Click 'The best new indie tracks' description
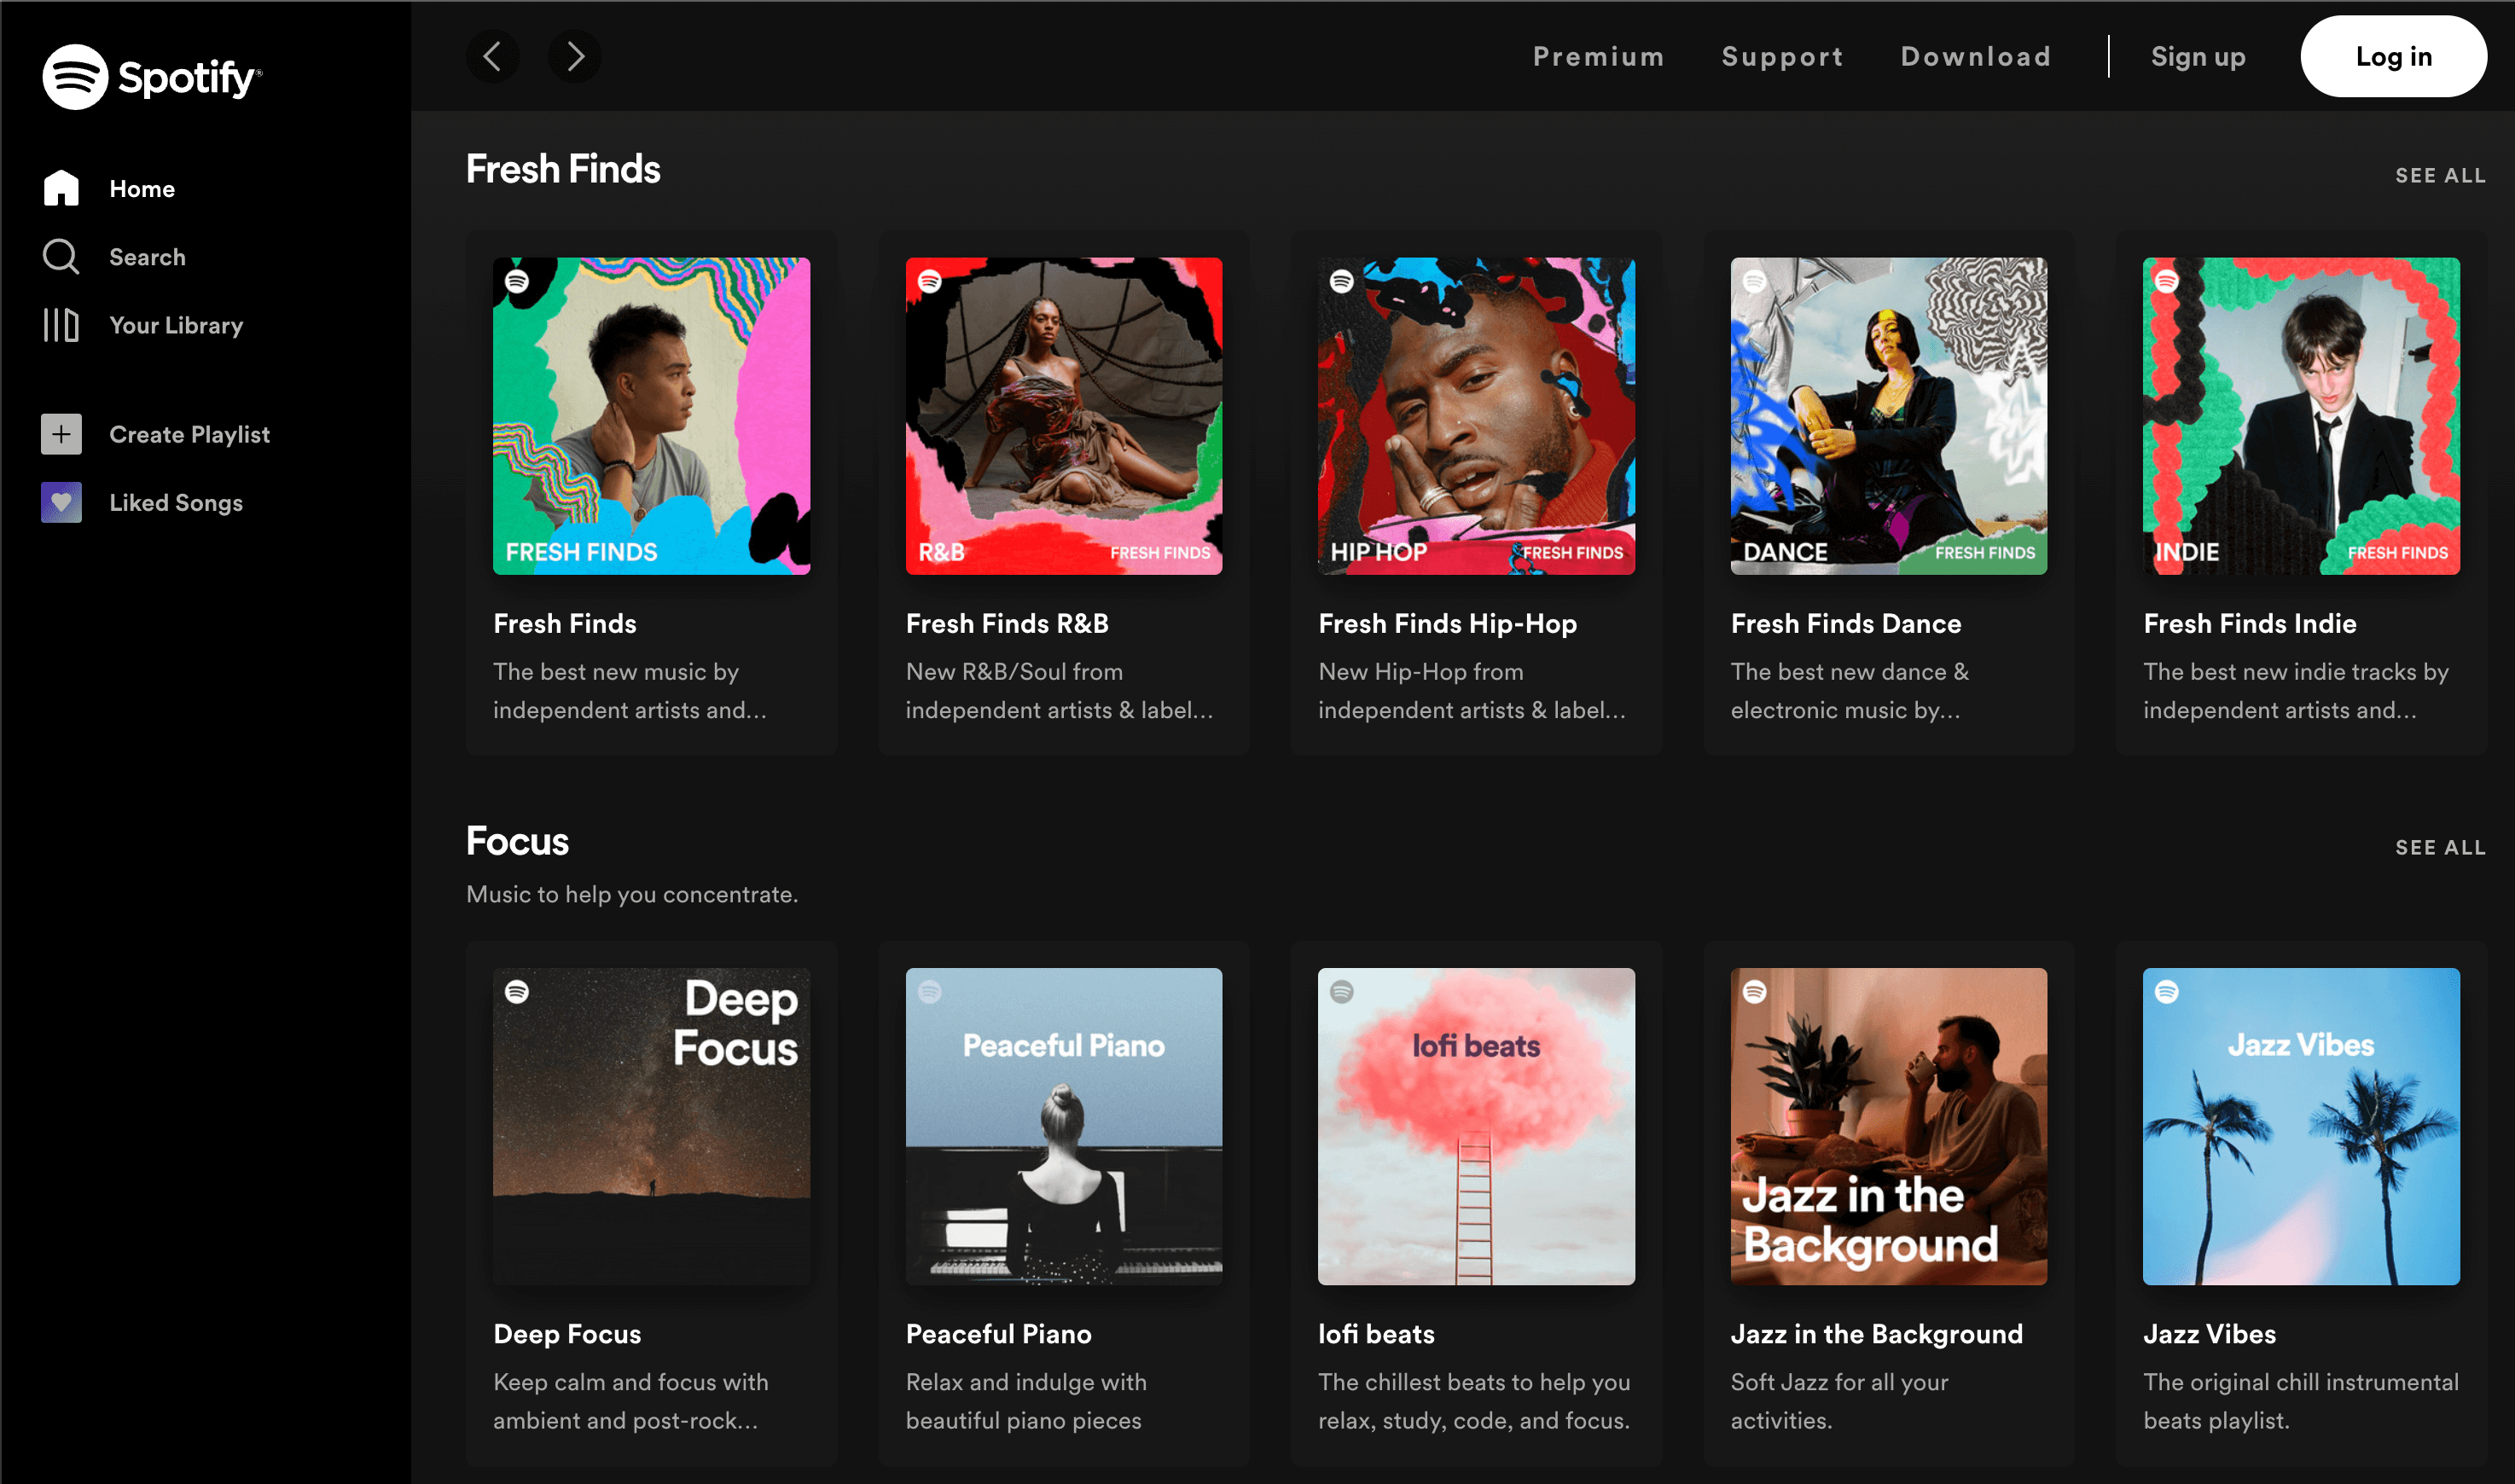 coord(2296,691)
